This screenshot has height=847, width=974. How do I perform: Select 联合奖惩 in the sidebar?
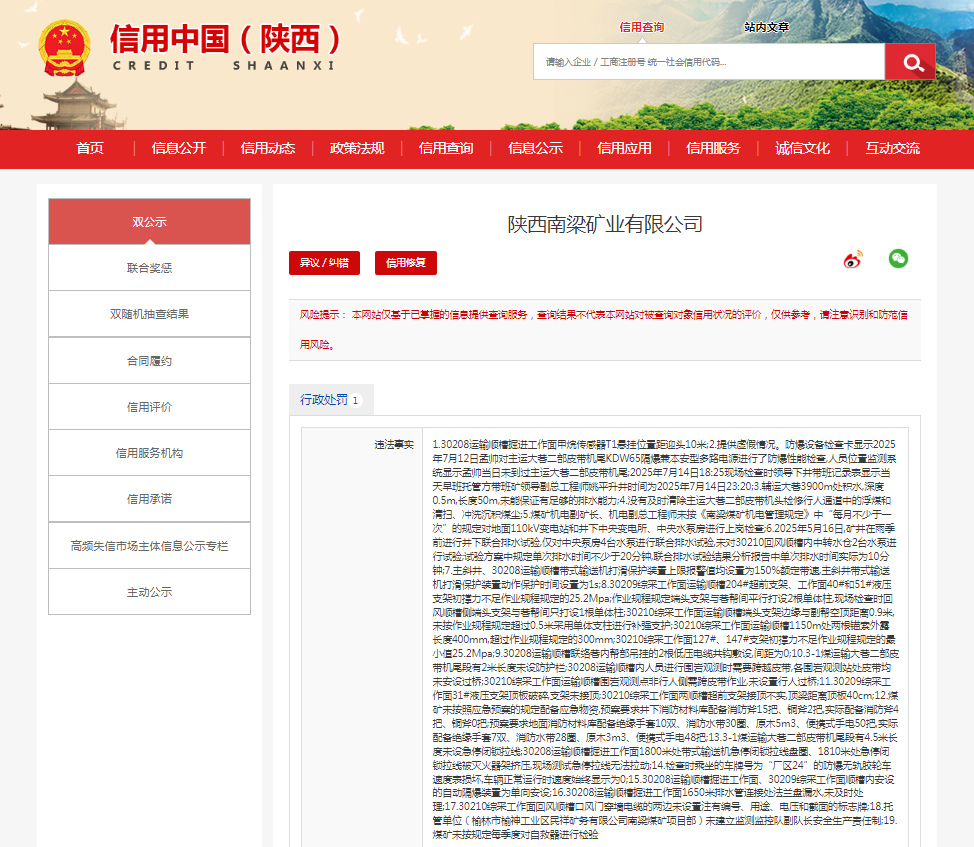tap(150, 268)
